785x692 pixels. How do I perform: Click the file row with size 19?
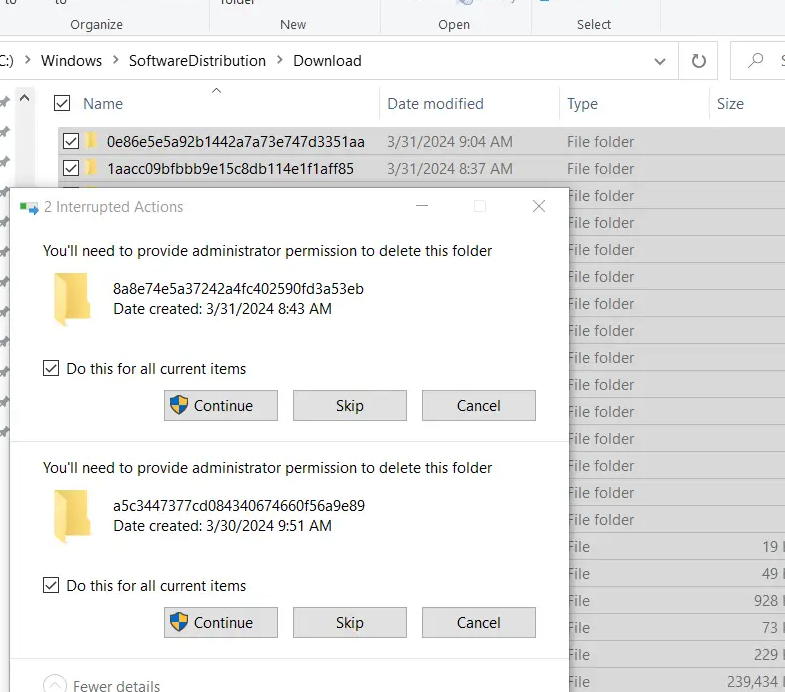pos(677,546)
